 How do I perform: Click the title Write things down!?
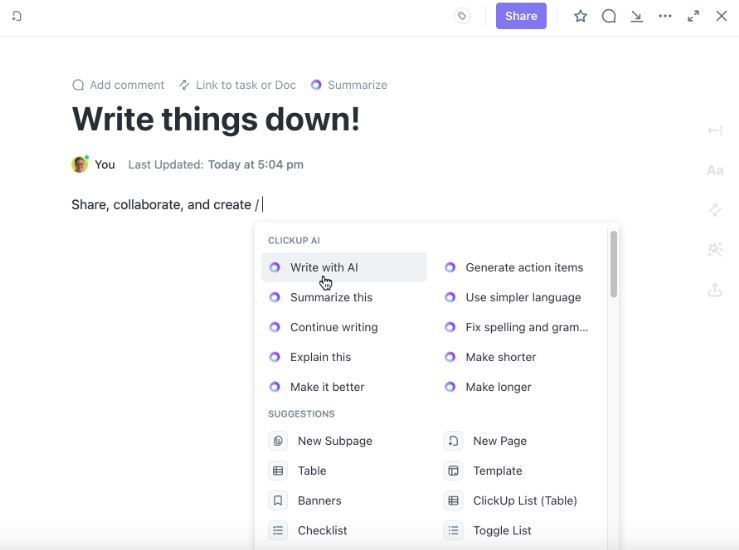216,119
